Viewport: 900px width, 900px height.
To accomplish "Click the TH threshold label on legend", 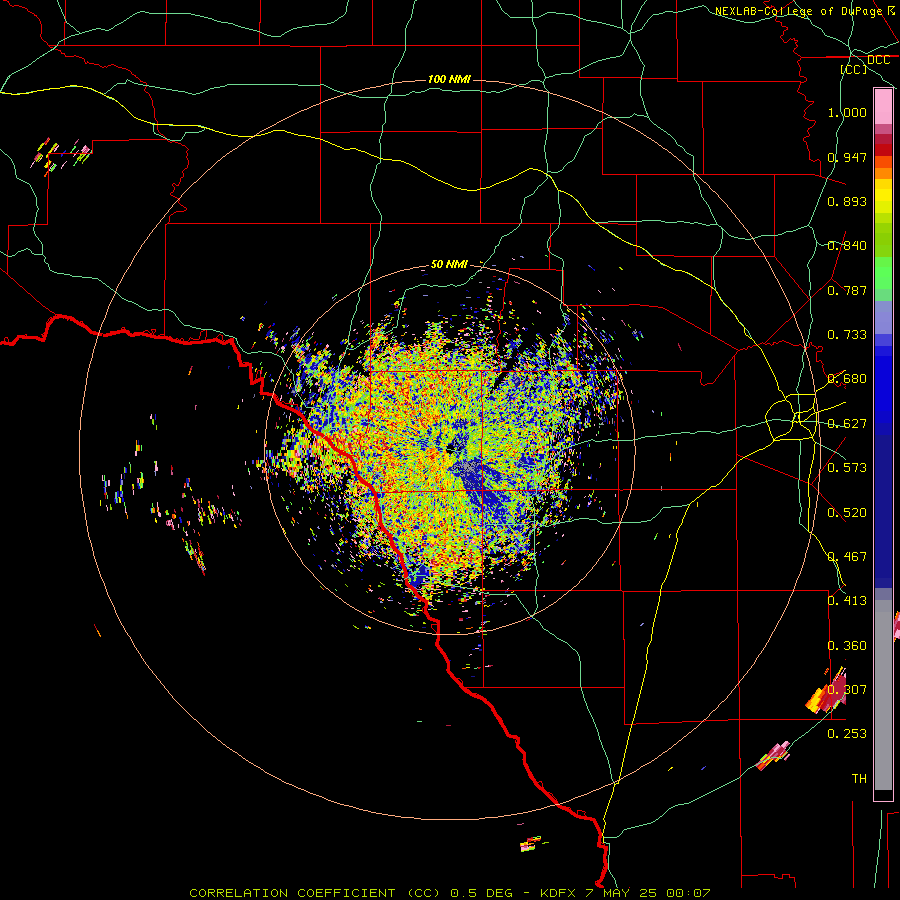I will click(859, 779).
